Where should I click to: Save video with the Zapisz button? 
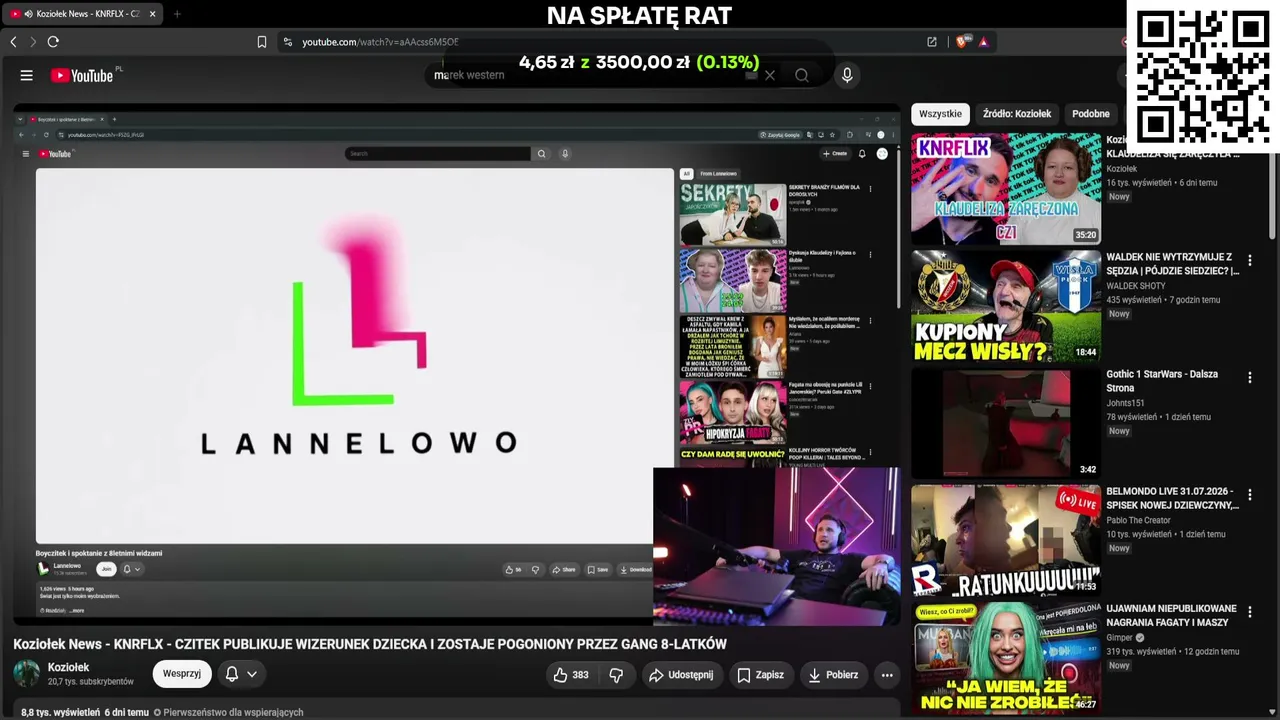pyautogui.click(x=760, y=675)
